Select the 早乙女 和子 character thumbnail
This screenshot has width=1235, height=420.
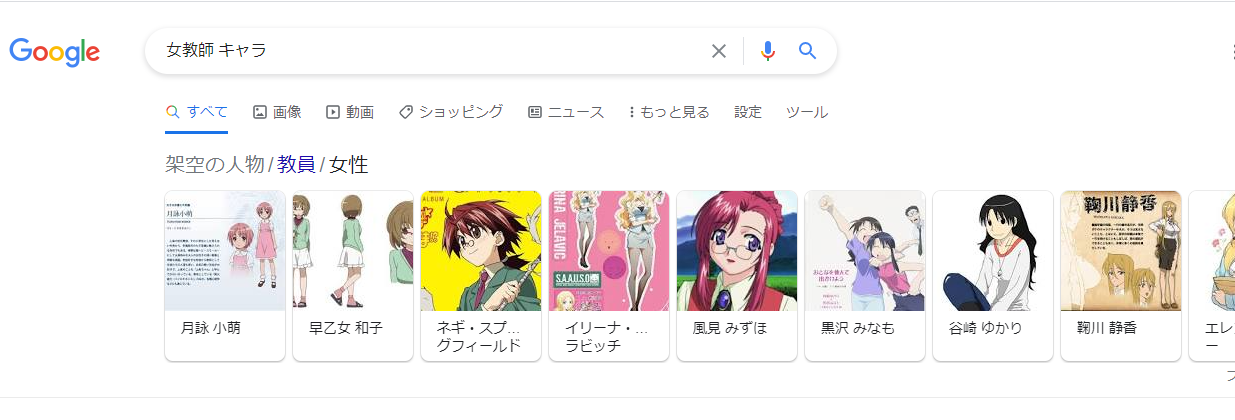tap(353, 275)
